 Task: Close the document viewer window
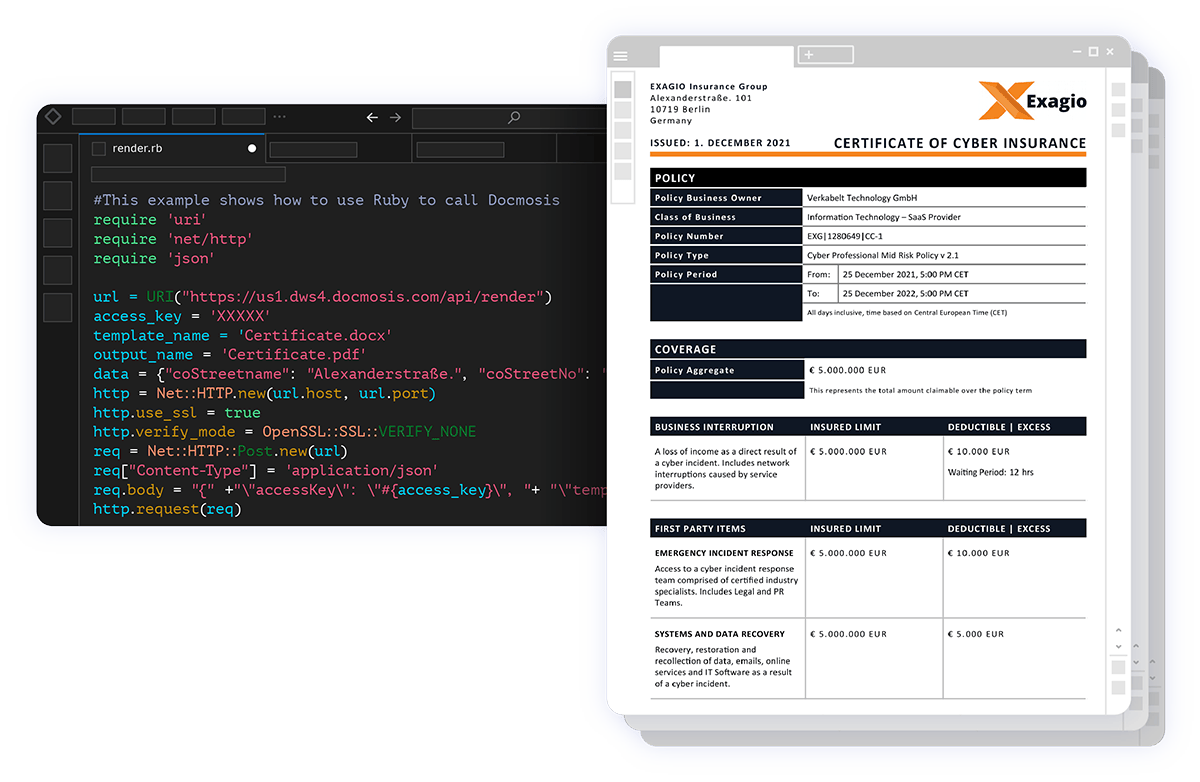(x=1112, y=52)
